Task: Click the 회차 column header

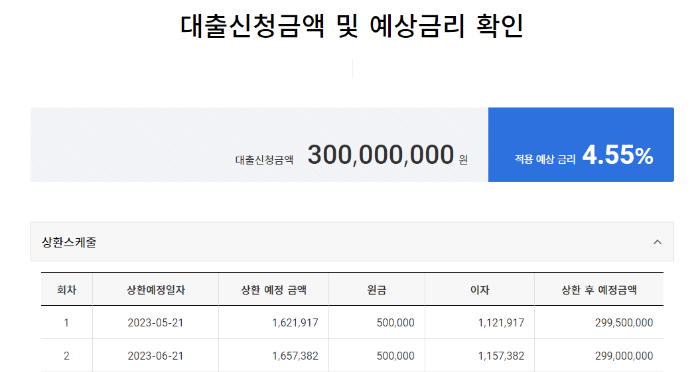Action: pyautogui.click(x=67, y=290)
